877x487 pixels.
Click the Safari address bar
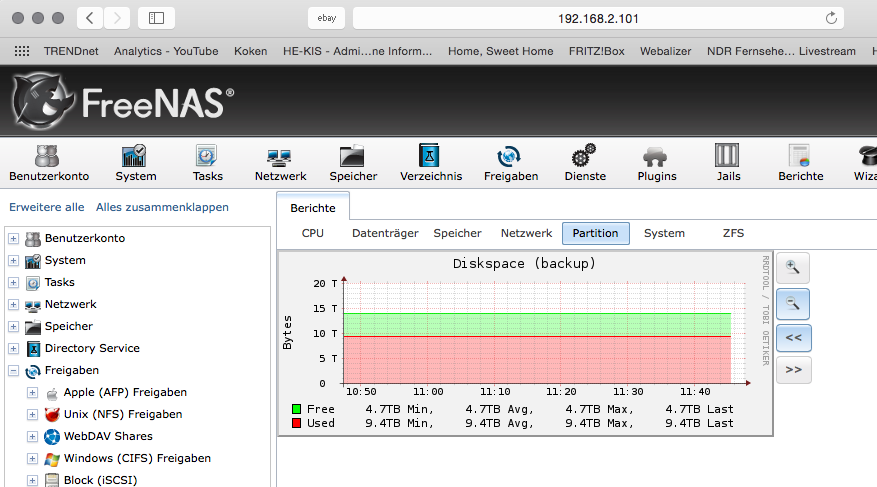click(x=598, y=18)
